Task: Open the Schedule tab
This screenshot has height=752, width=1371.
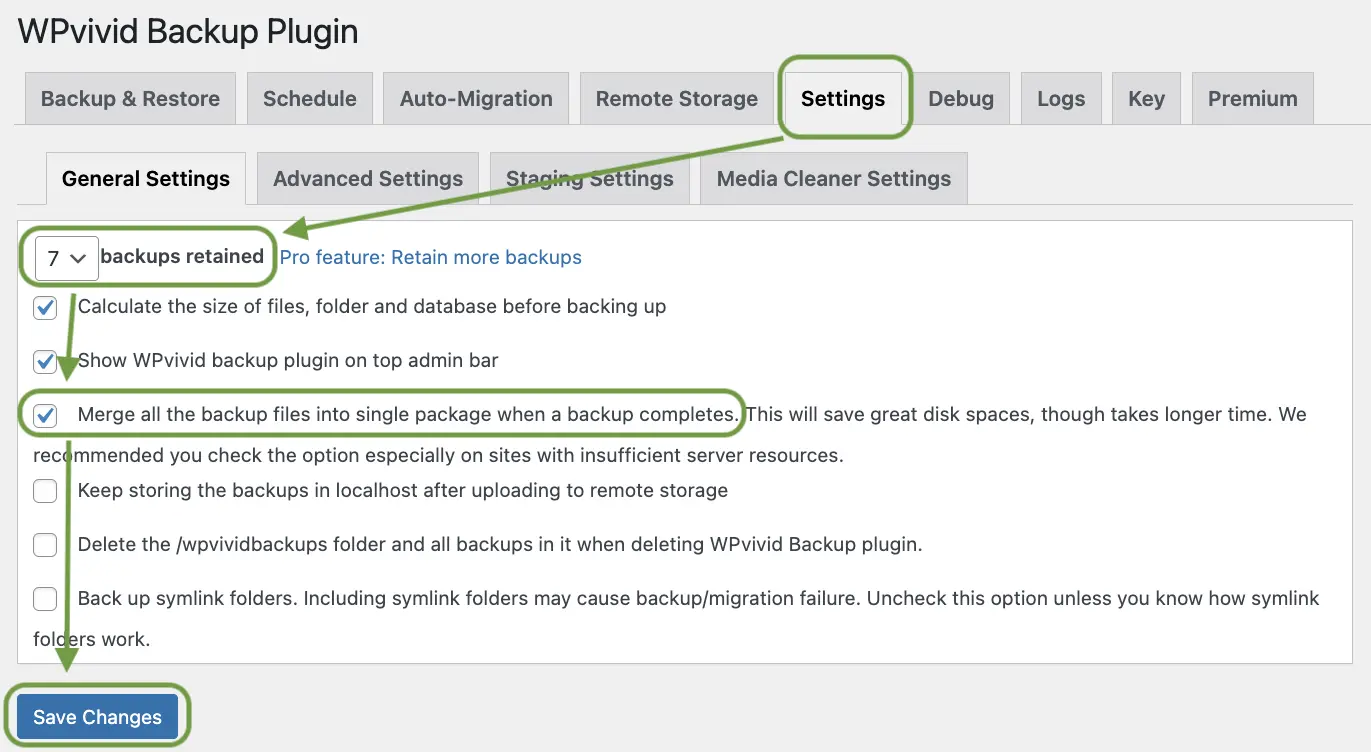Action: tap(309, 98)
